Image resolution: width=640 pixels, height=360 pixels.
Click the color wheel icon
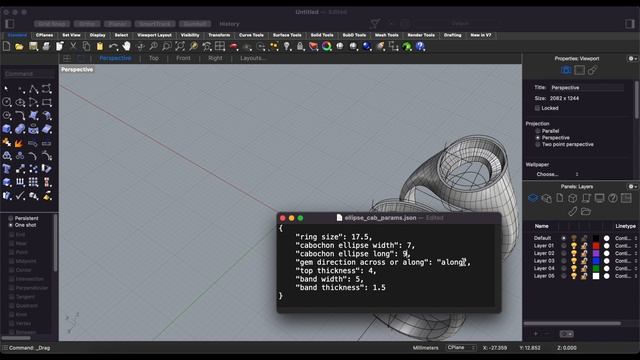click(327, 47)
